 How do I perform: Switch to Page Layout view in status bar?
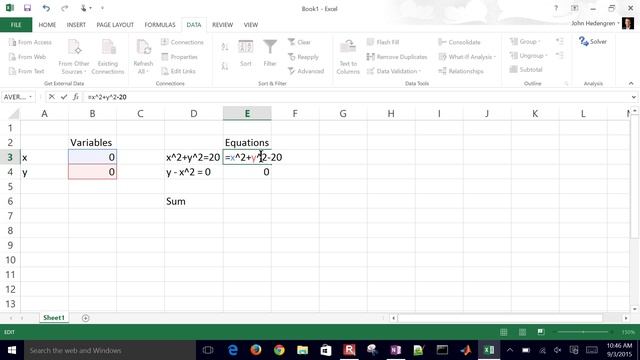tap(522, 332)
